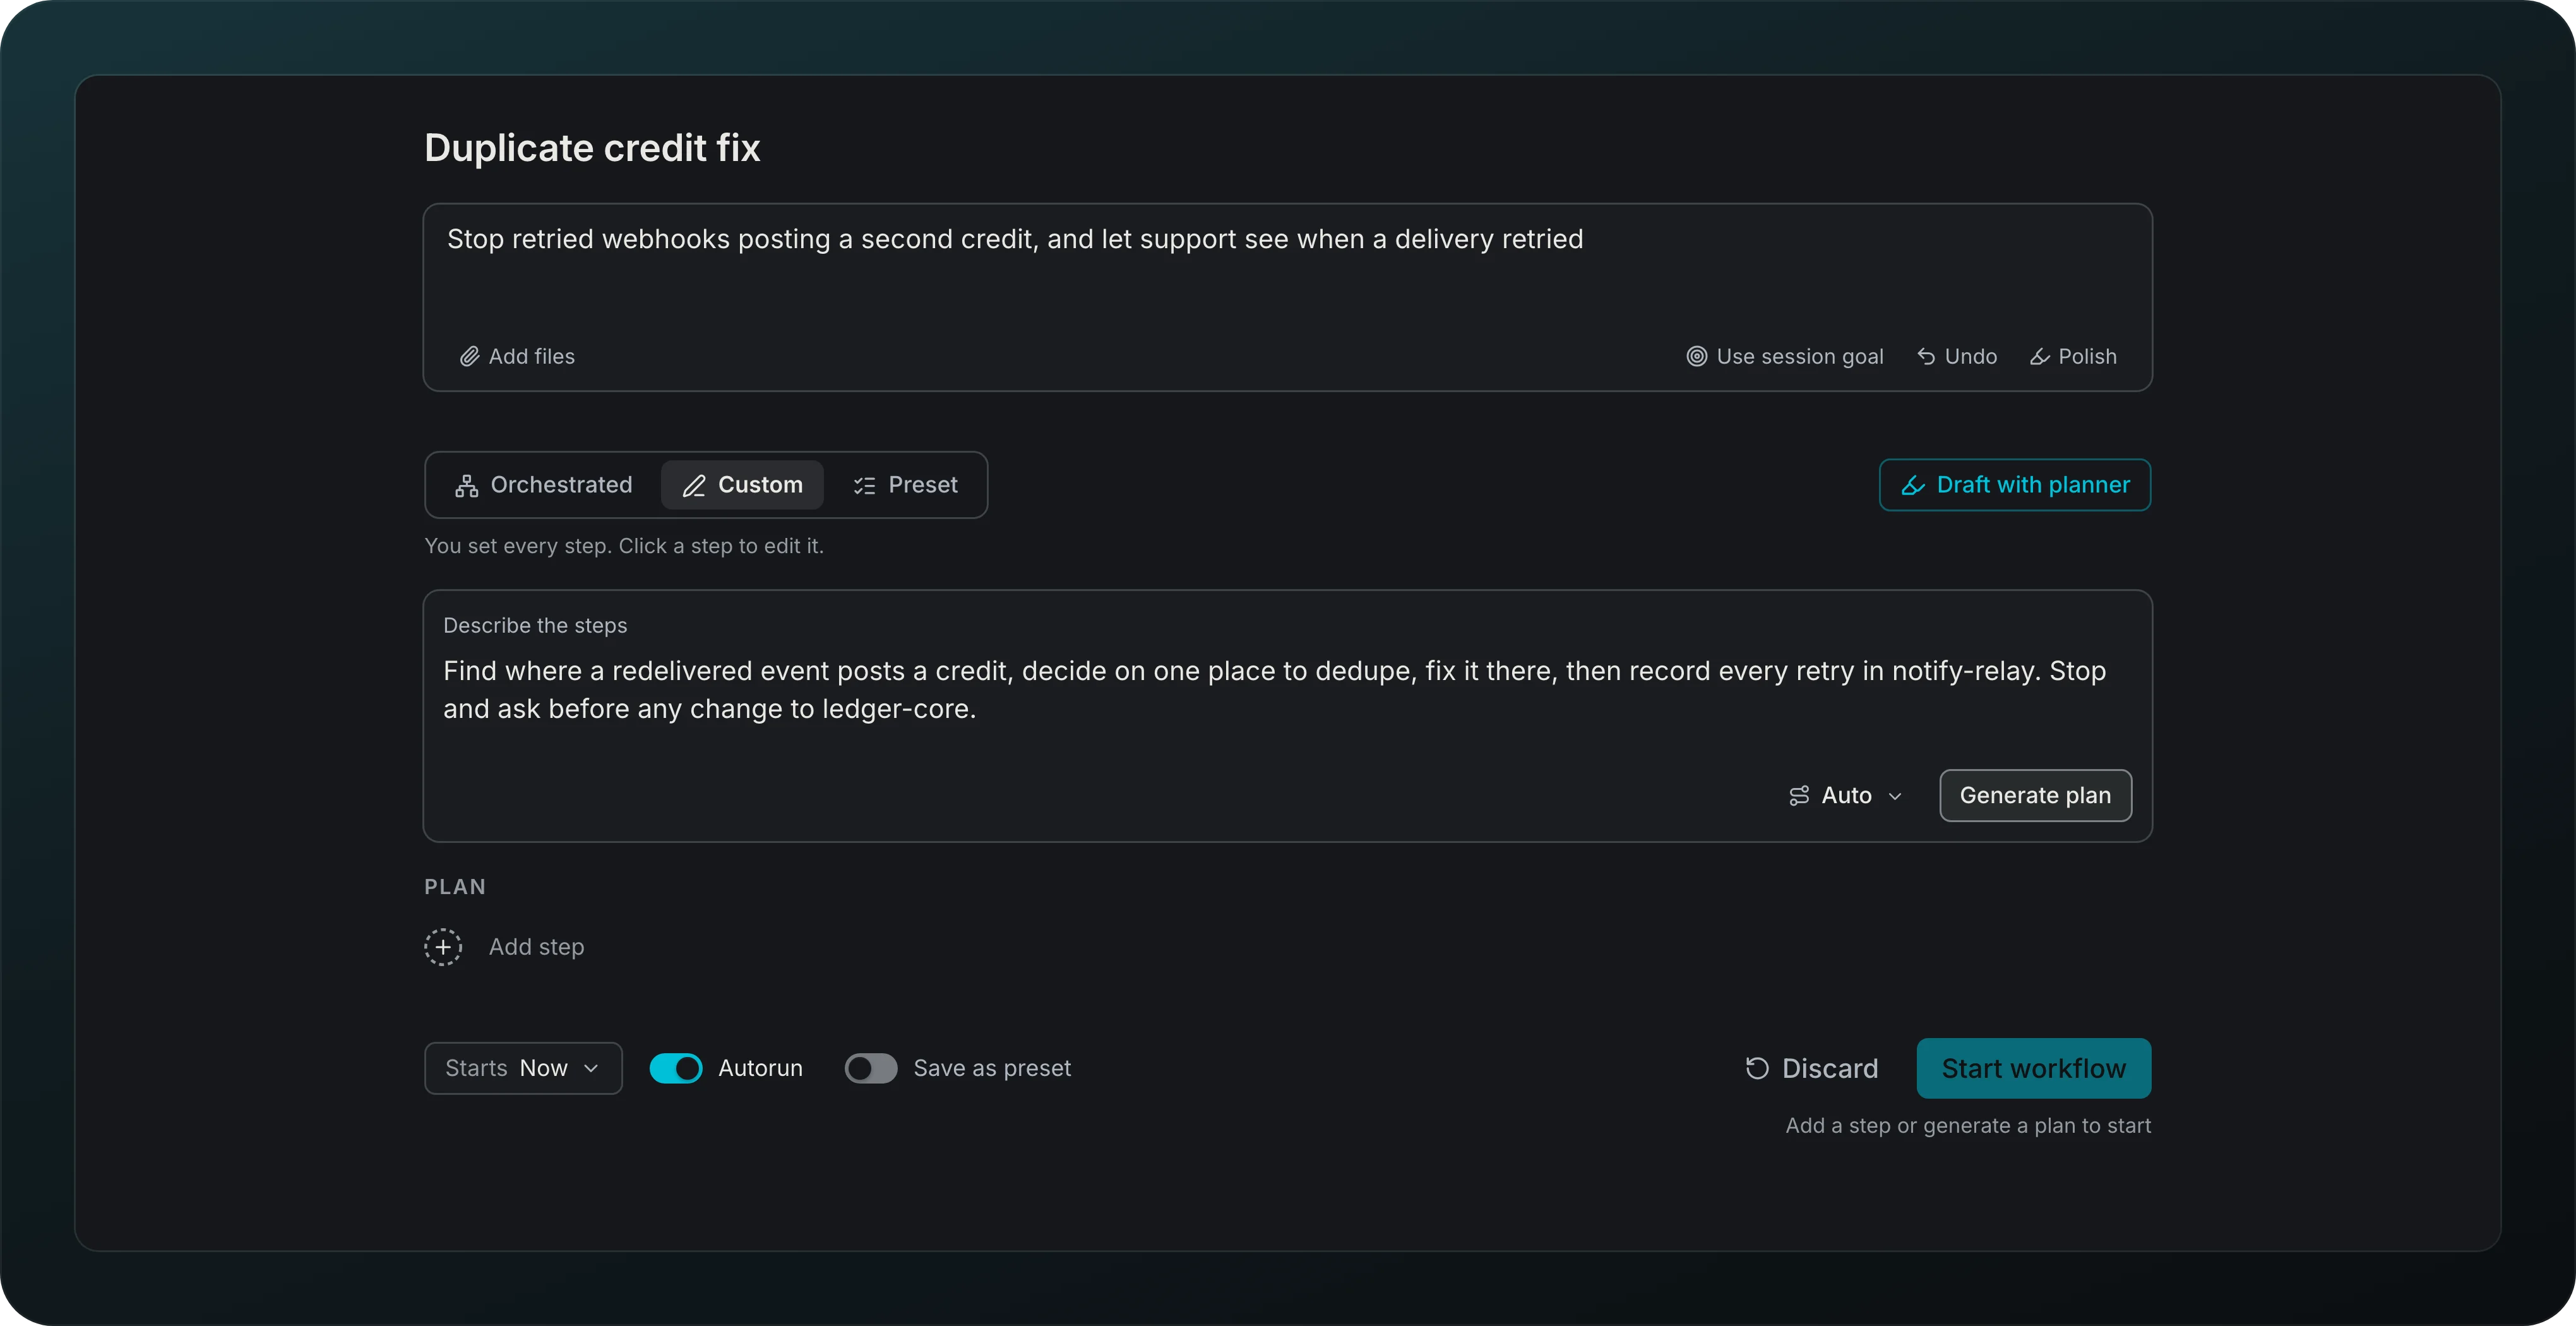The image size is (2576, 1326).
Task: Click the brush icon in Draft with planner
Action: [x=1913, y=486]
